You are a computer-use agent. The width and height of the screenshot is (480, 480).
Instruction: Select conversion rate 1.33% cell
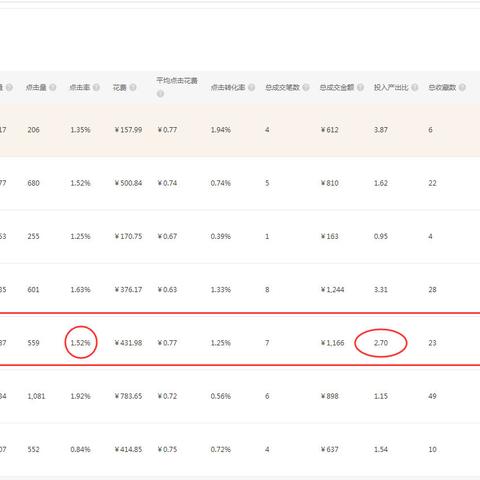coord(221,290)
